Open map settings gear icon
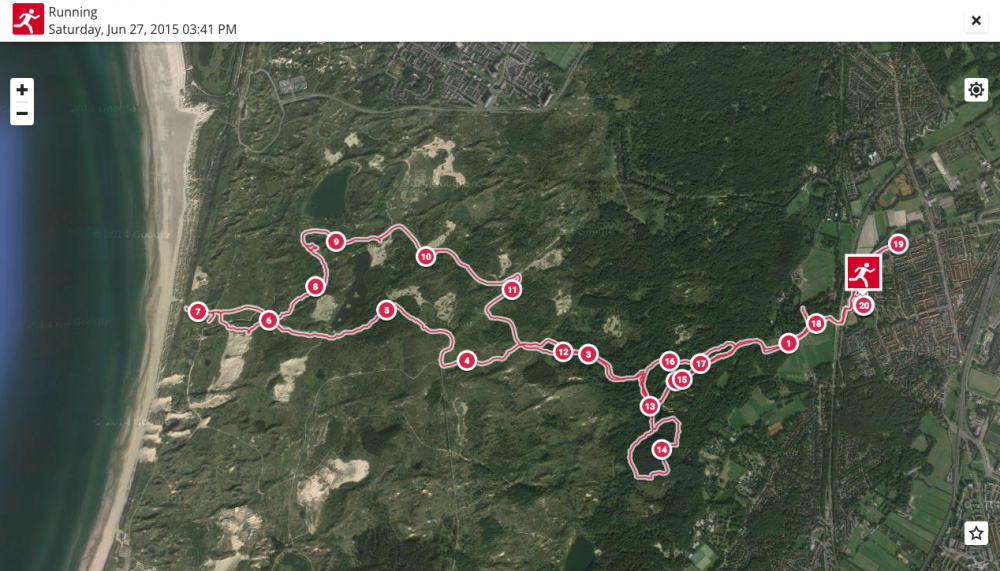 point(976,90)
